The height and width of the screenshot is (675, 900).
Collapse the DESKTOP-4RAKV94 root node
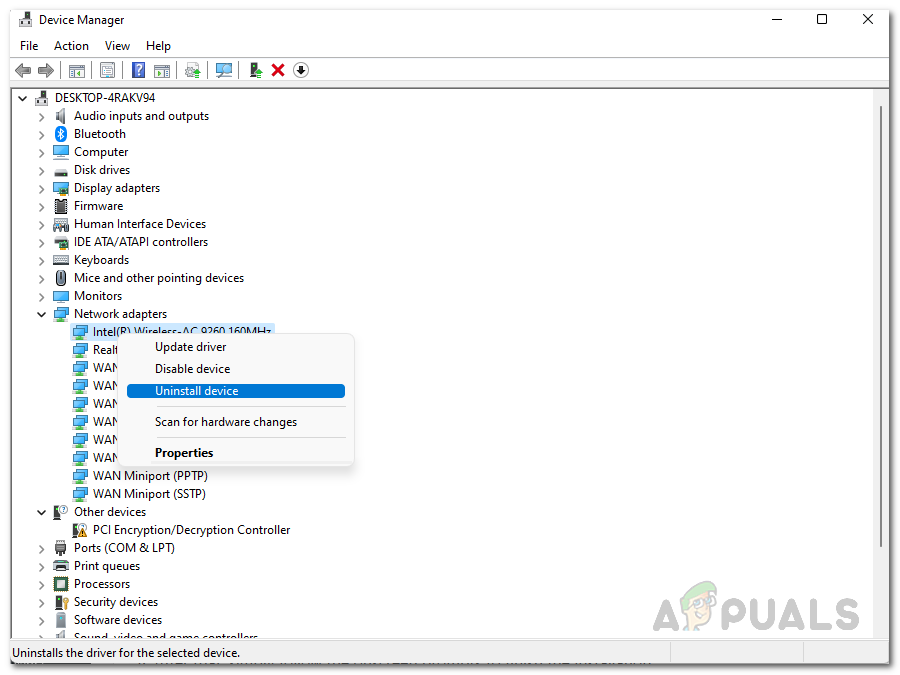[x=23, y=98]
